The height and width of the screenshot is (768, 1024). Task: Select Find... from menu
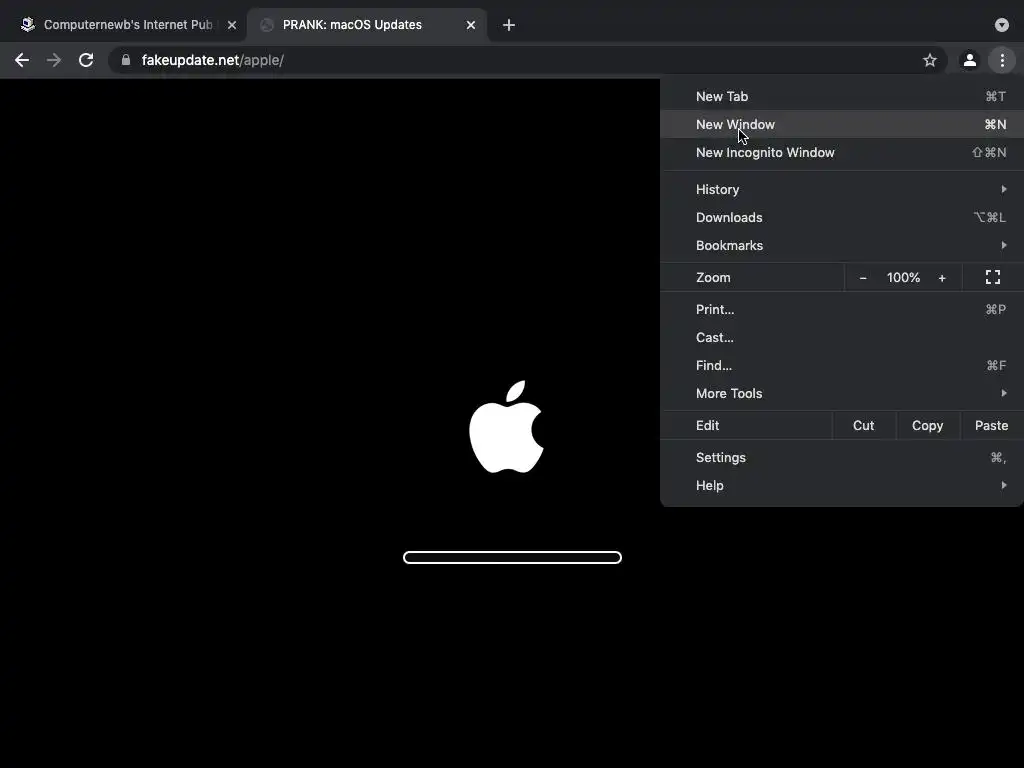point(842,366)
